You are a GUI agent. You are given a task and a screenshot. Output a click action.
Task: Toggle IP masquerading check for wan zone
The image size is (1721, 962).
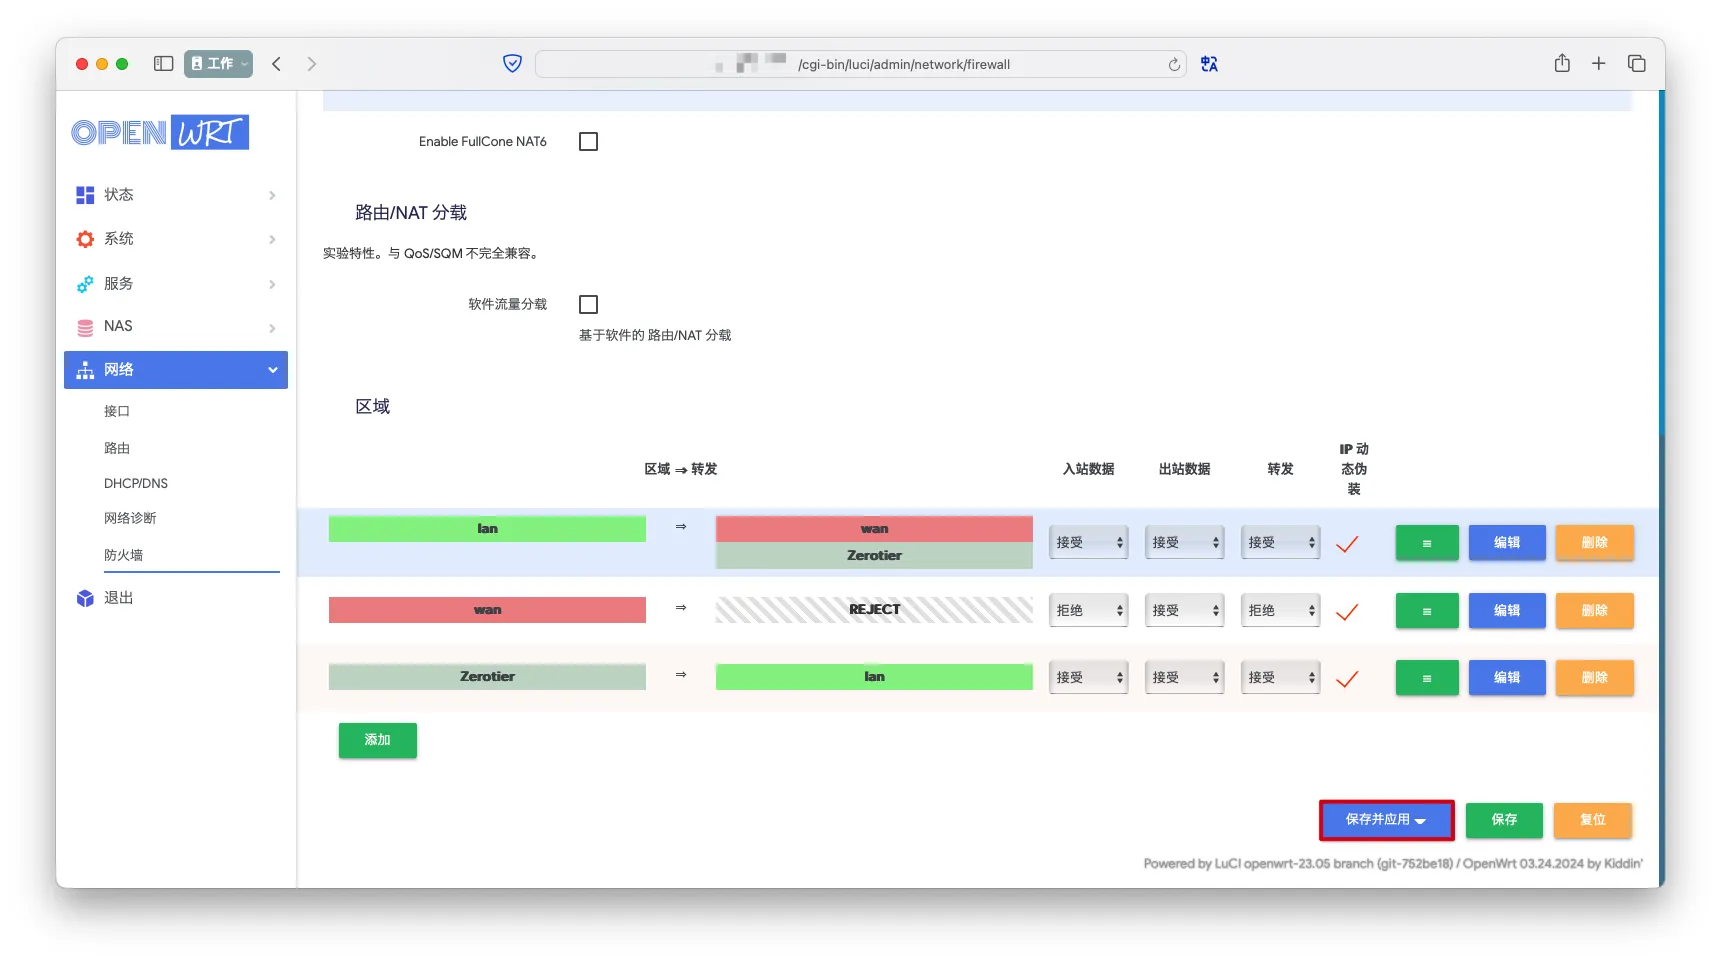(x=1347, y=611)
